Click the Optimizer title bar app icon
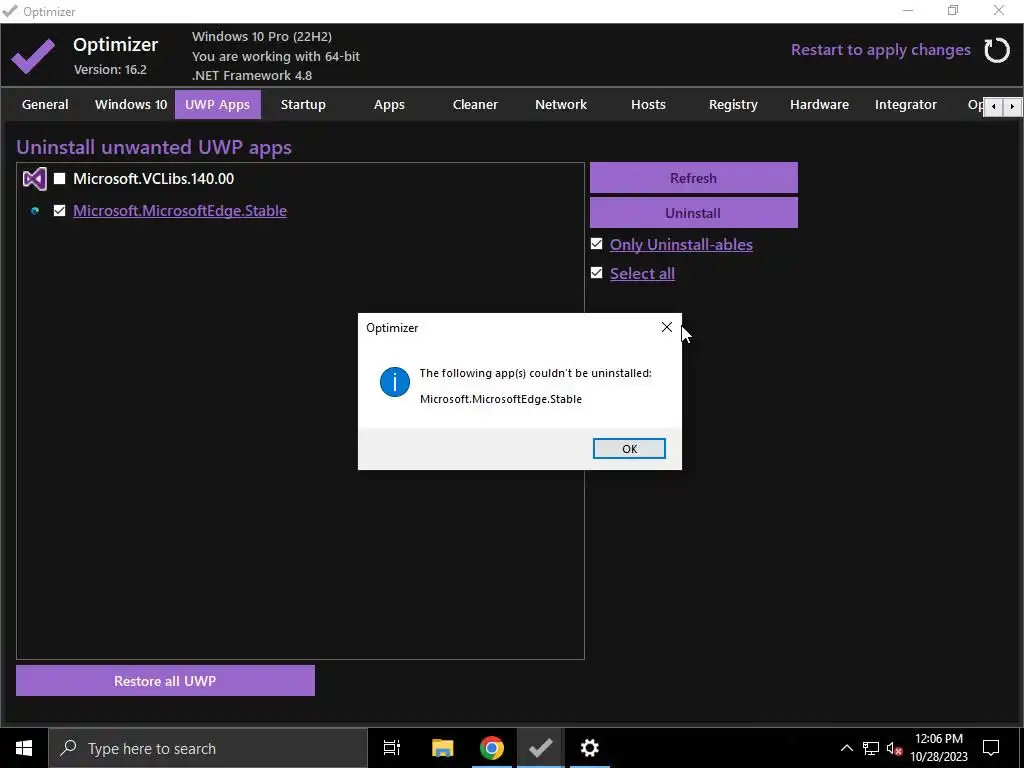This screenshot has height=768, width=1024. coord(10,11)
